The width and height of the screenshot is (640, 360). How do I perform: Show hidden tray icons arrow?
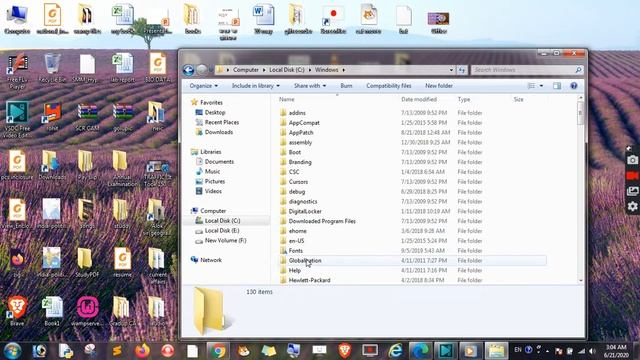pyautogui.click(x=547, y=351)
